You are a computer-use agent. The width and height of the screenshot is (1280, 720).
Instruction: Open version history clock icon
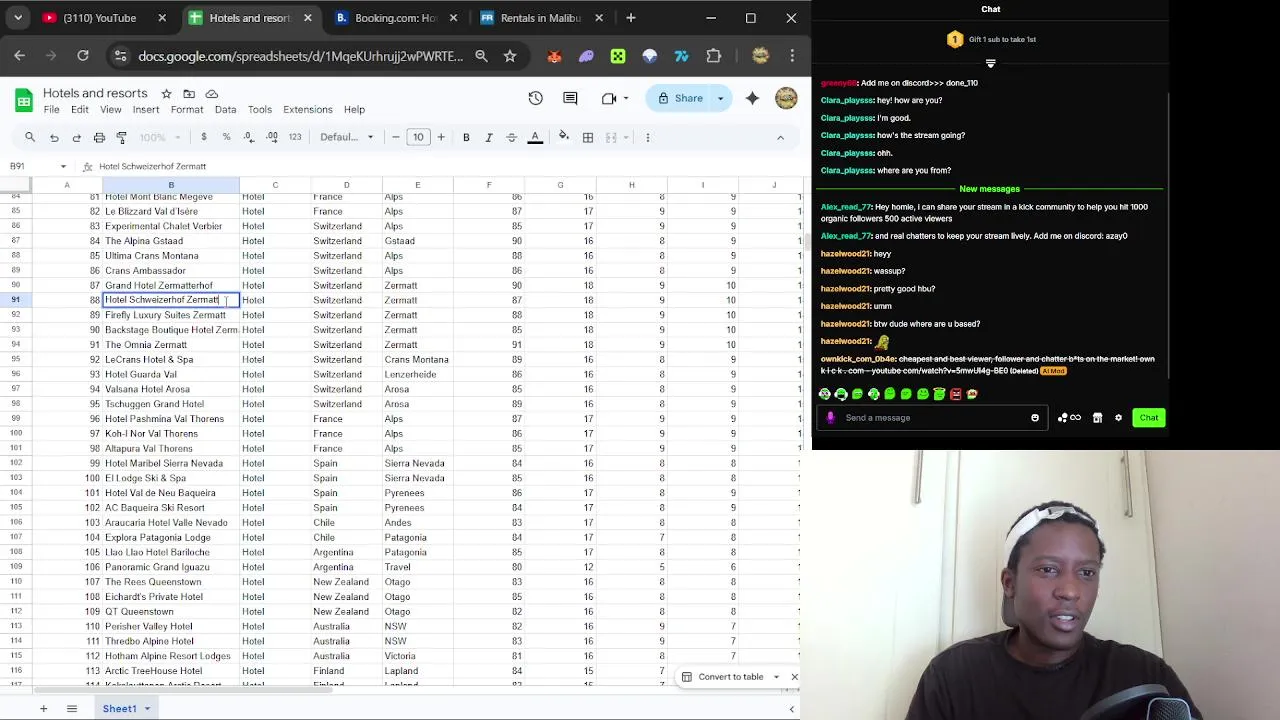(535, 98)
